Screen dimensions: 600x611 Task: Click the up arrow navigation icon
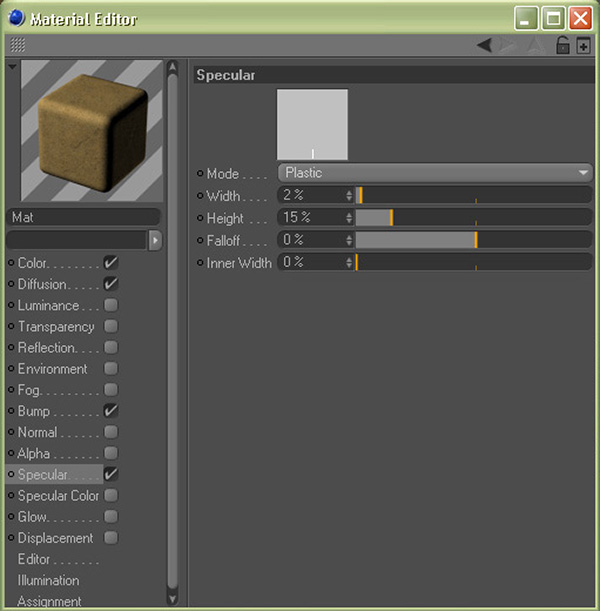[534, 45]
